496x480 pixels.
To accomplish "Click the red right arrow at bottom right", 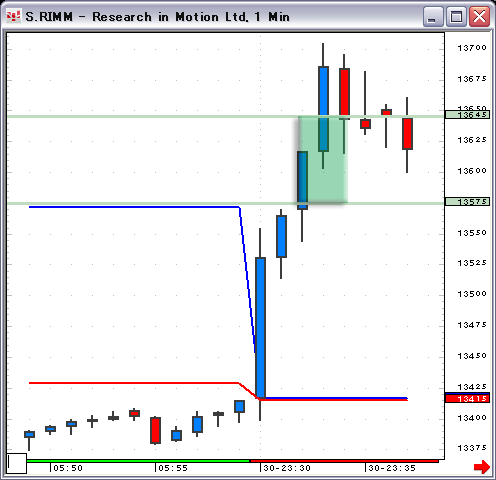I will tap(482, 467).
